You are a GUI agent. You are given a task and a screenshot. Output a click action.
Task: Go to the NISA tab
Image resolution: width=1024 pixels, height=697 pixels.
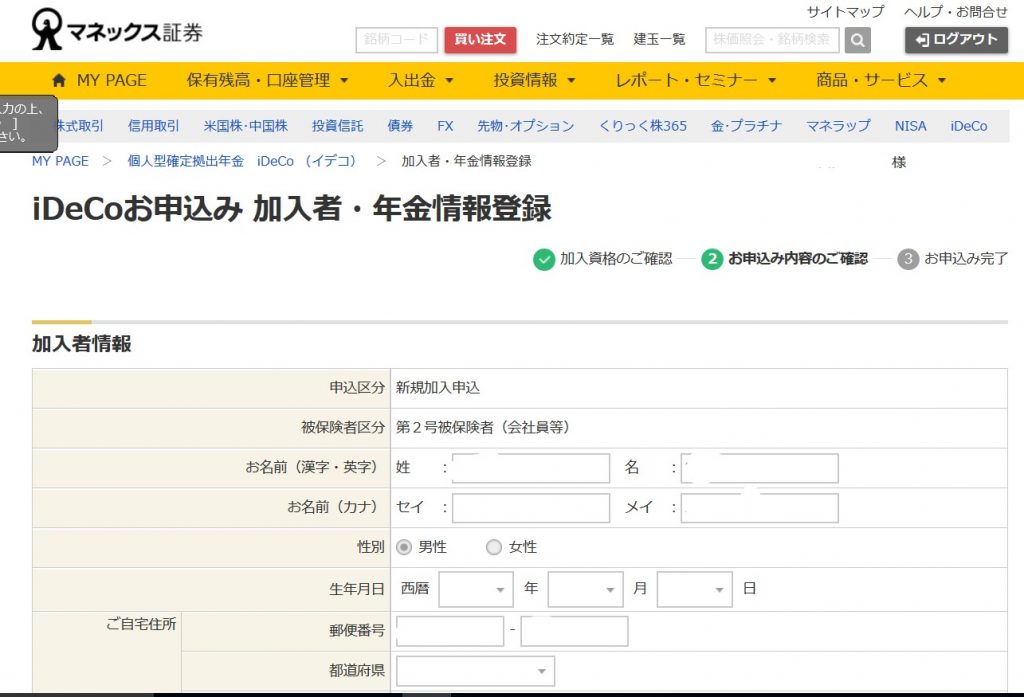[x=910, y=126]
